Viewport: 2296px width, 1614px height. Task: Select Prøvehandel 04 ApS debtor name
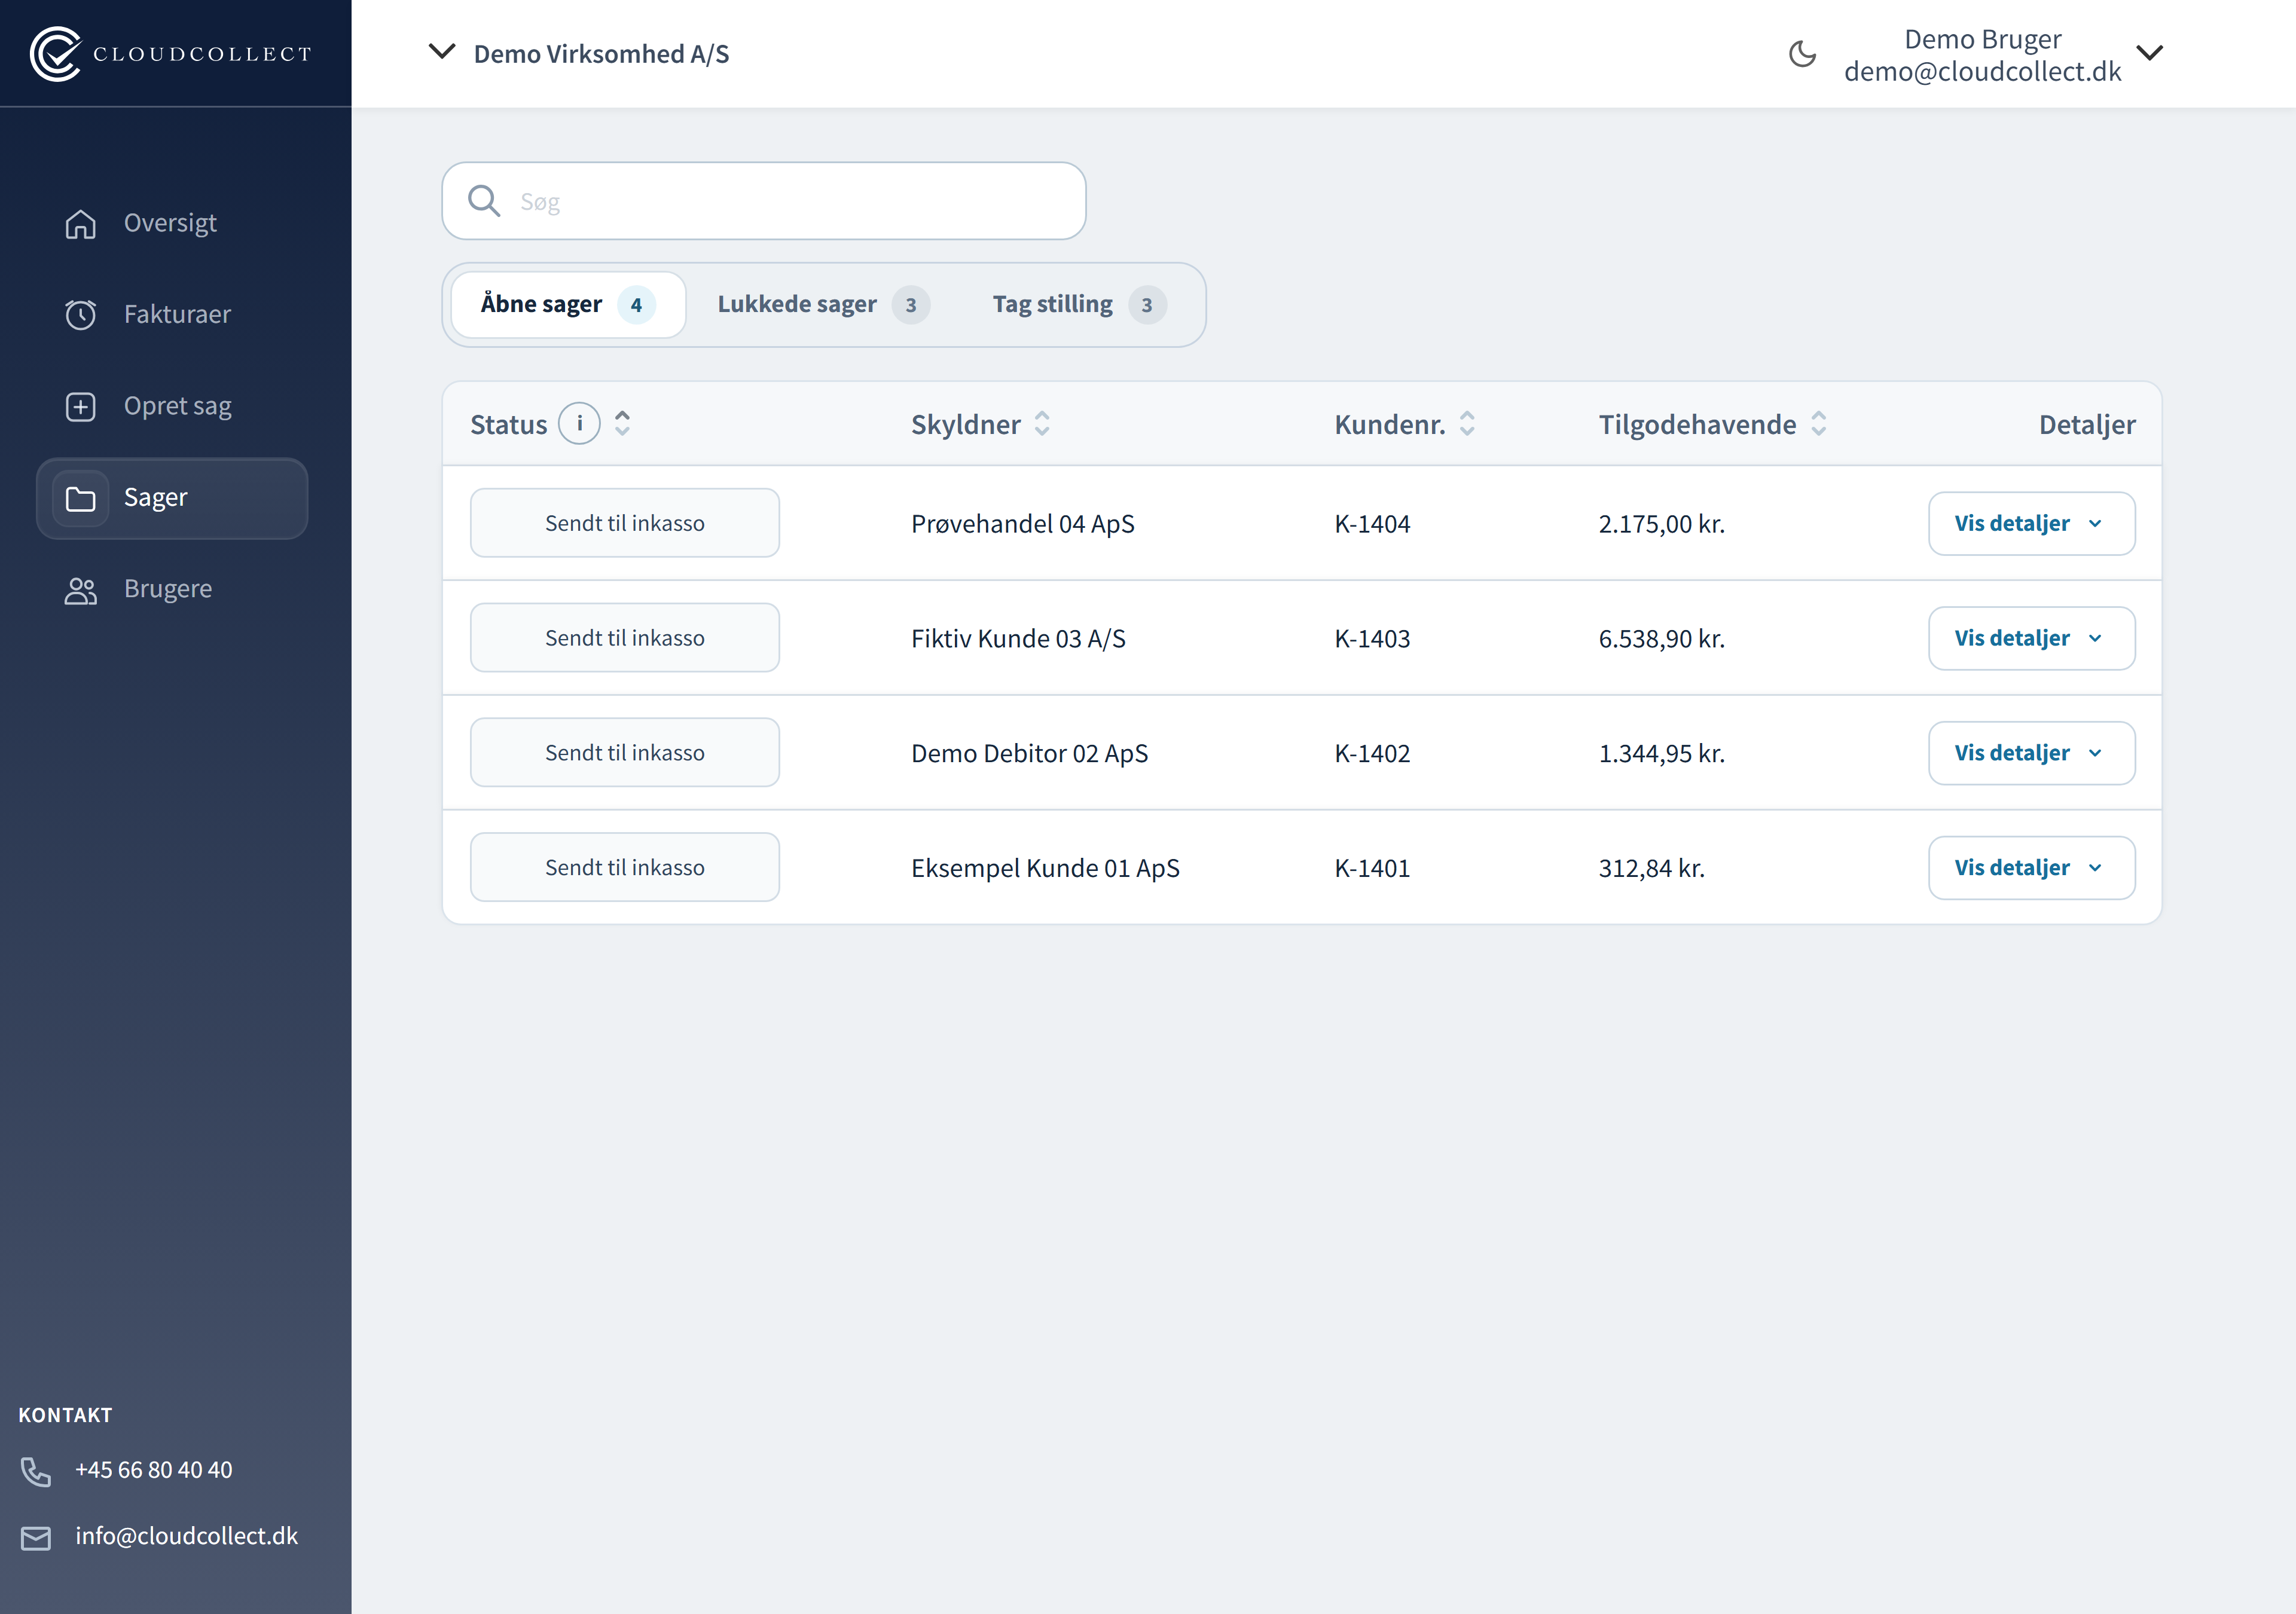[1023, 524]
